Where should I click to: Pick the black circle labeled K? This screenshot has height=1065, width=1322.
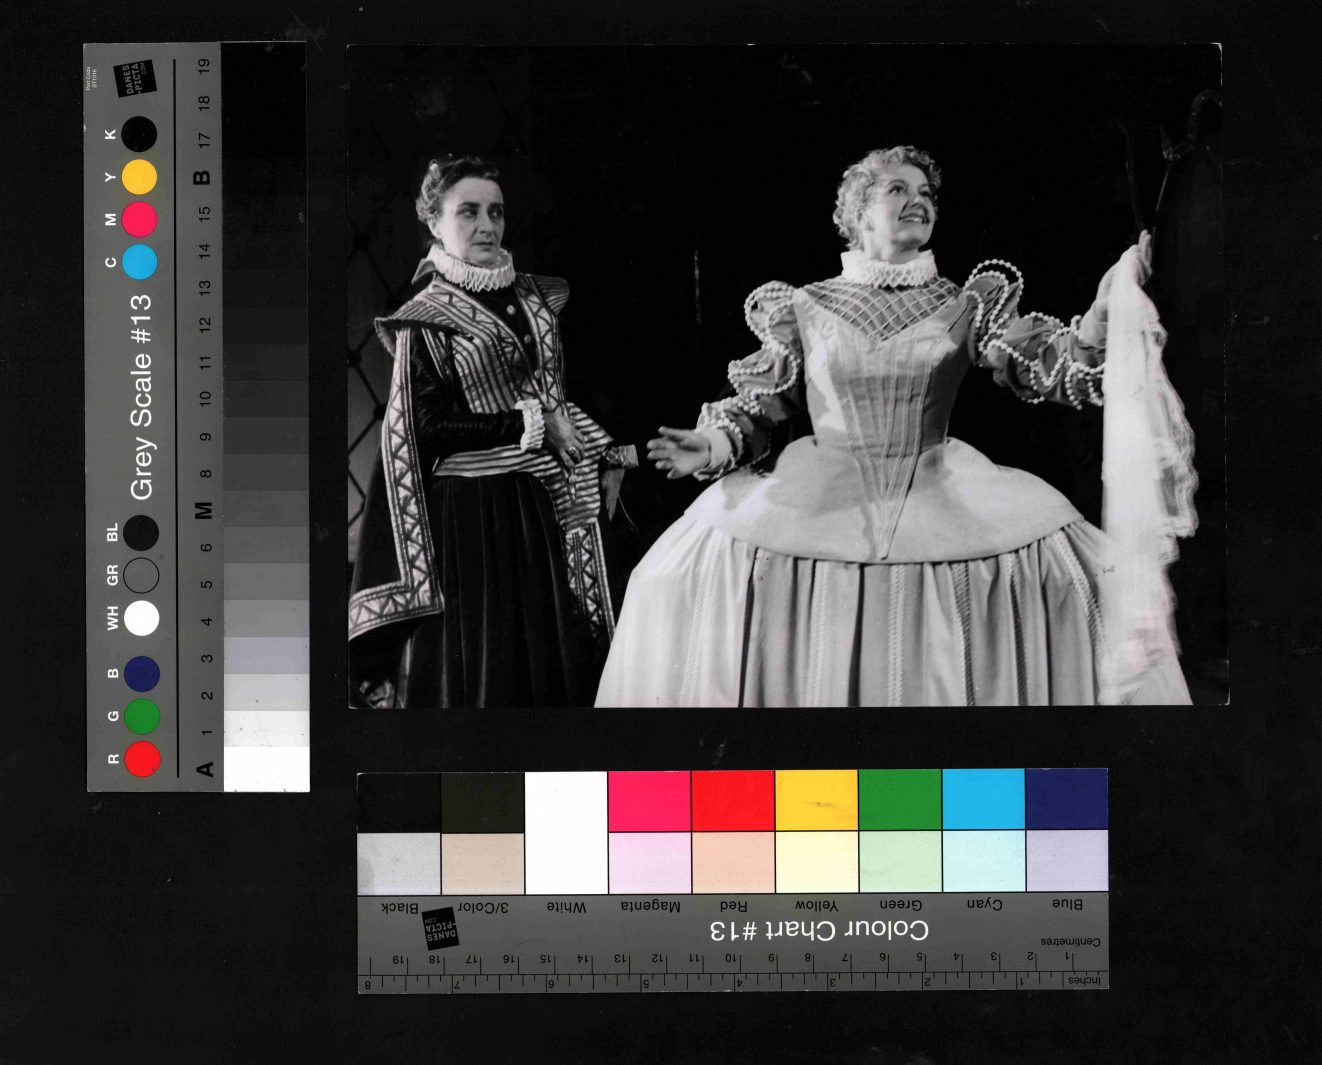click(140, 134)
